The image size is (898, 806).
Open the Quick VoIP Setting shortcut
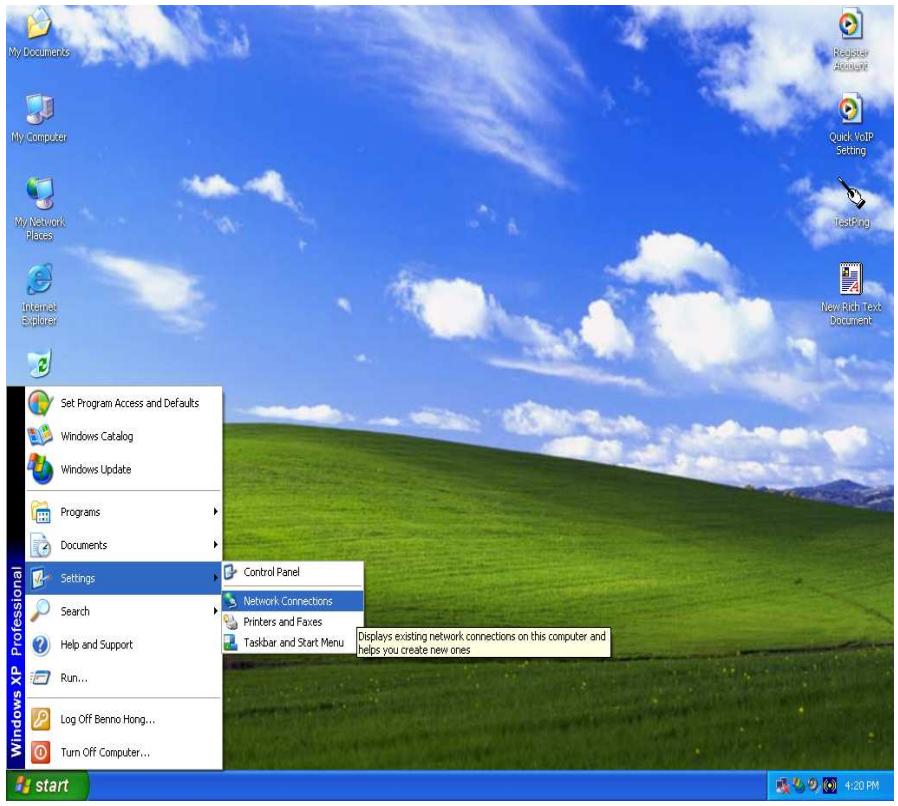(x=850, y=124)
